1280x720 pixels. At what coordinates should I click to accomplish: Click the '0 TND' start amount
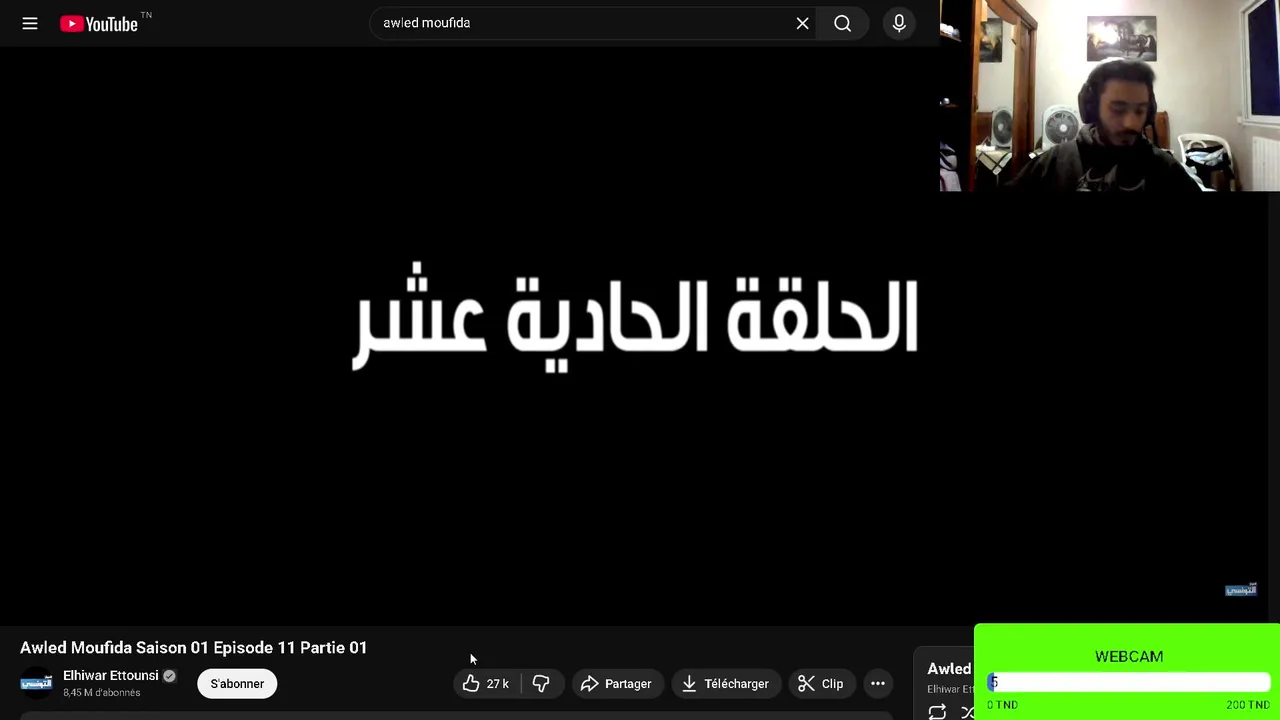click(1002, 705)
